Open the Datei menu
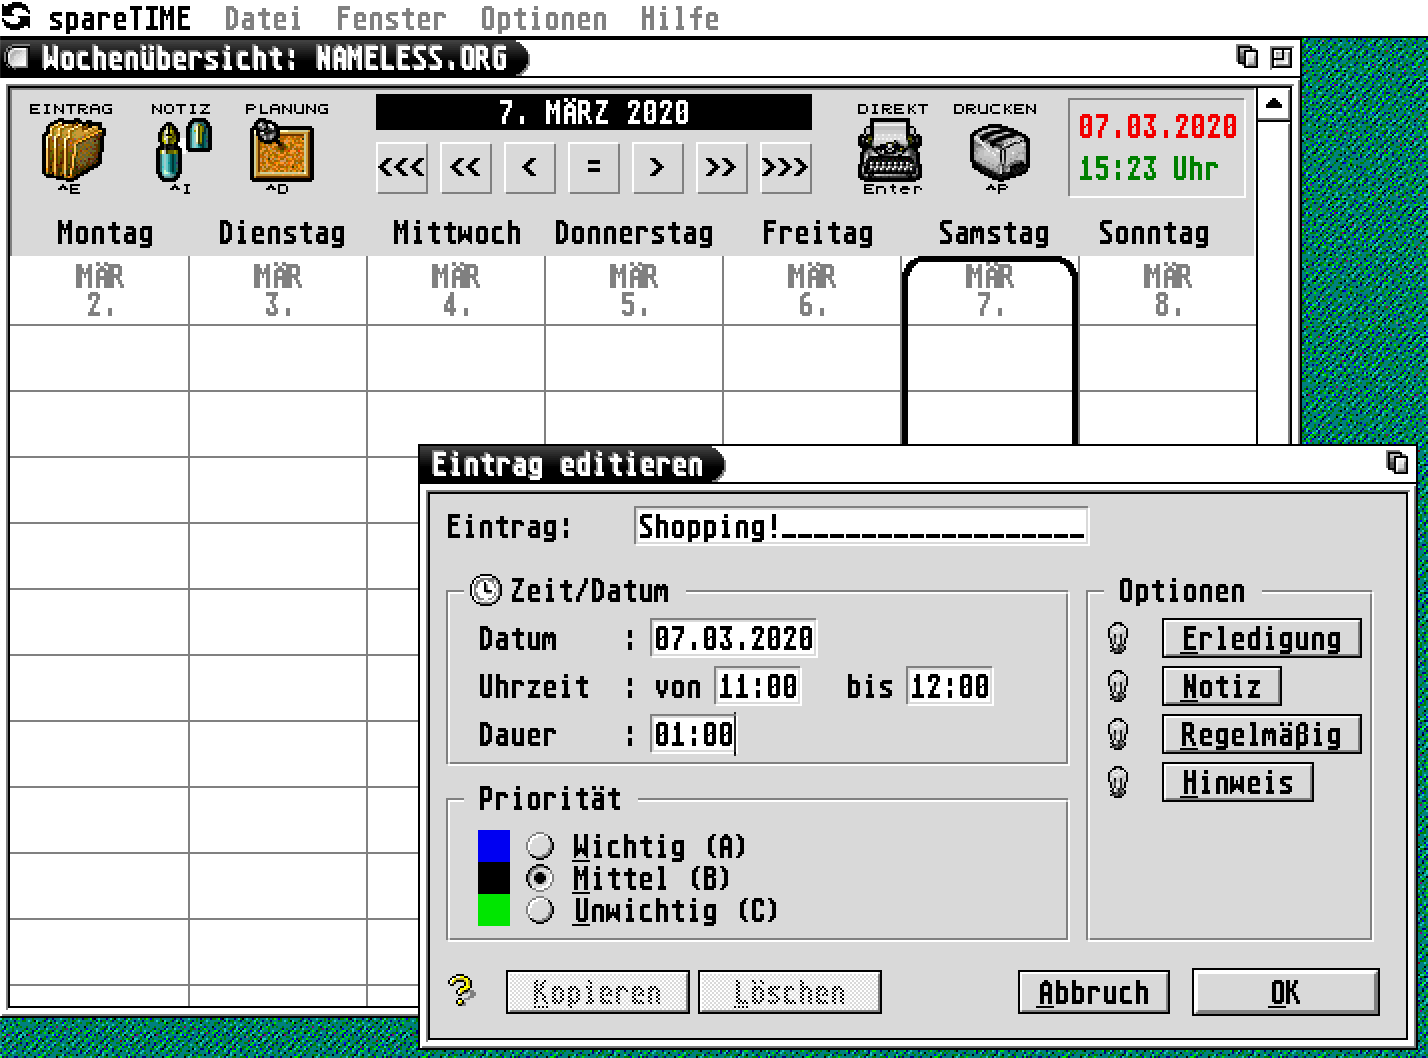This screenshot has height=1058, width=1428. [x=264, y=16]
